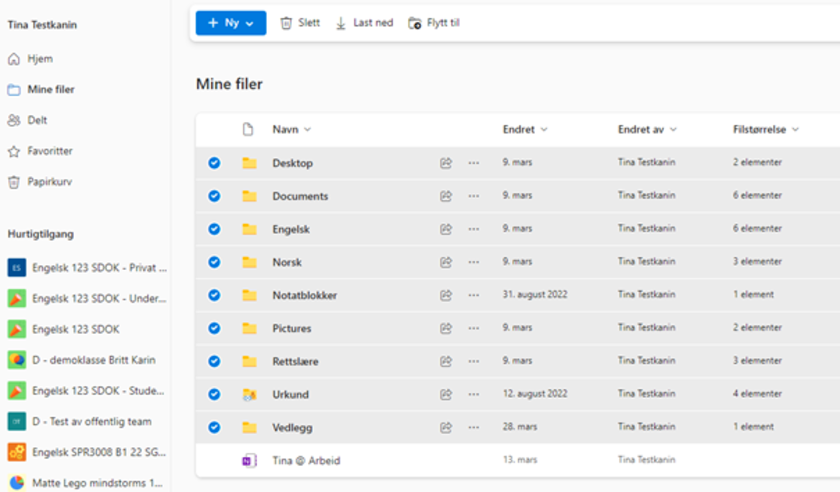Open more actions for Urkund folder
Image resolution: width=840 pixels, height=492 pixels.
pos(474,394)
